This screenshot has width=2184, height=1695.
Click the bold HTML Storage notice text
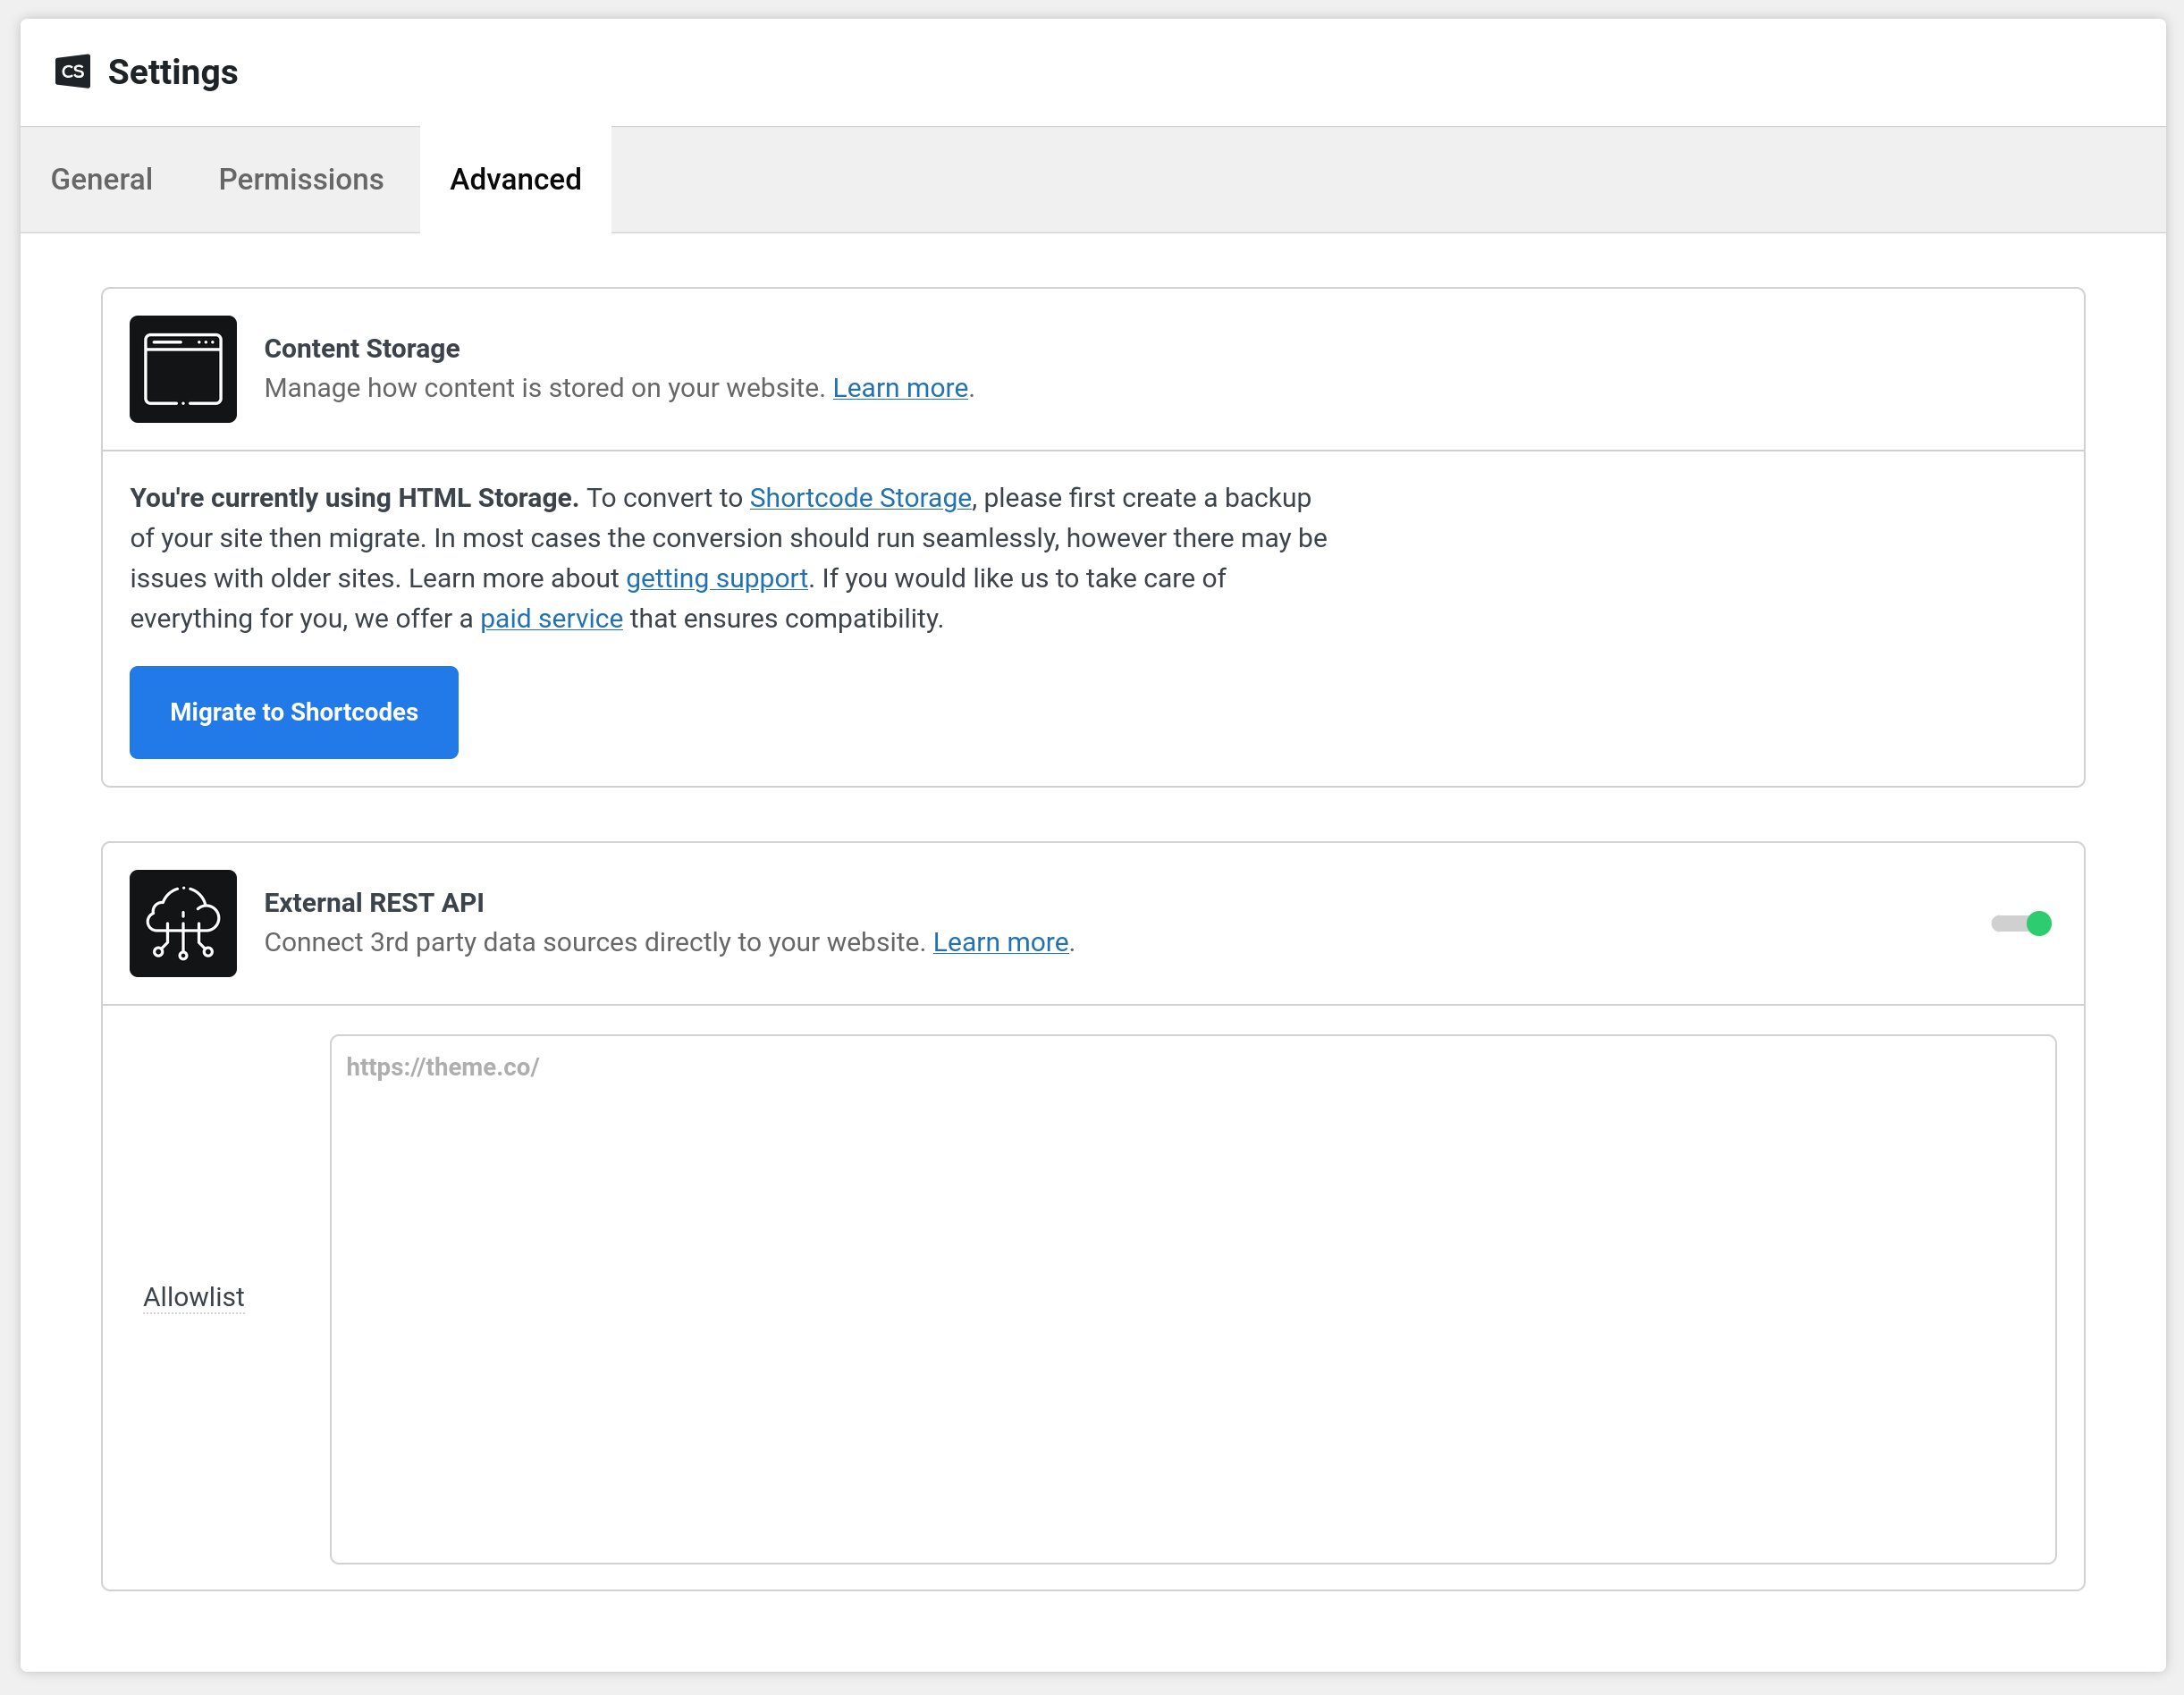[x=352, y=497]
